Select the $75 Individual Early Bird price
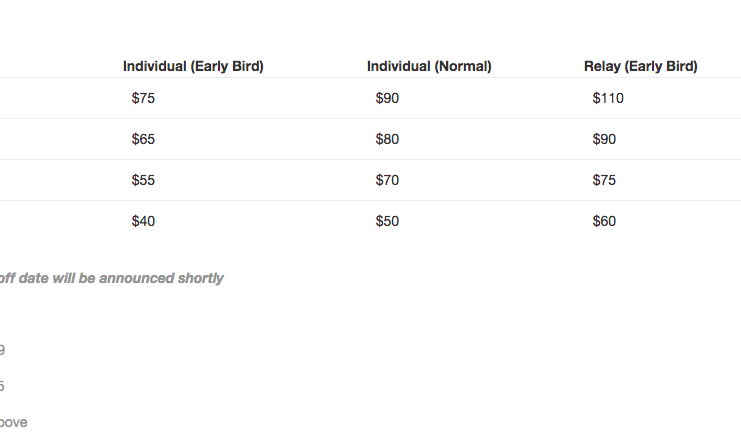741x448 pixels. pos(143,98)
